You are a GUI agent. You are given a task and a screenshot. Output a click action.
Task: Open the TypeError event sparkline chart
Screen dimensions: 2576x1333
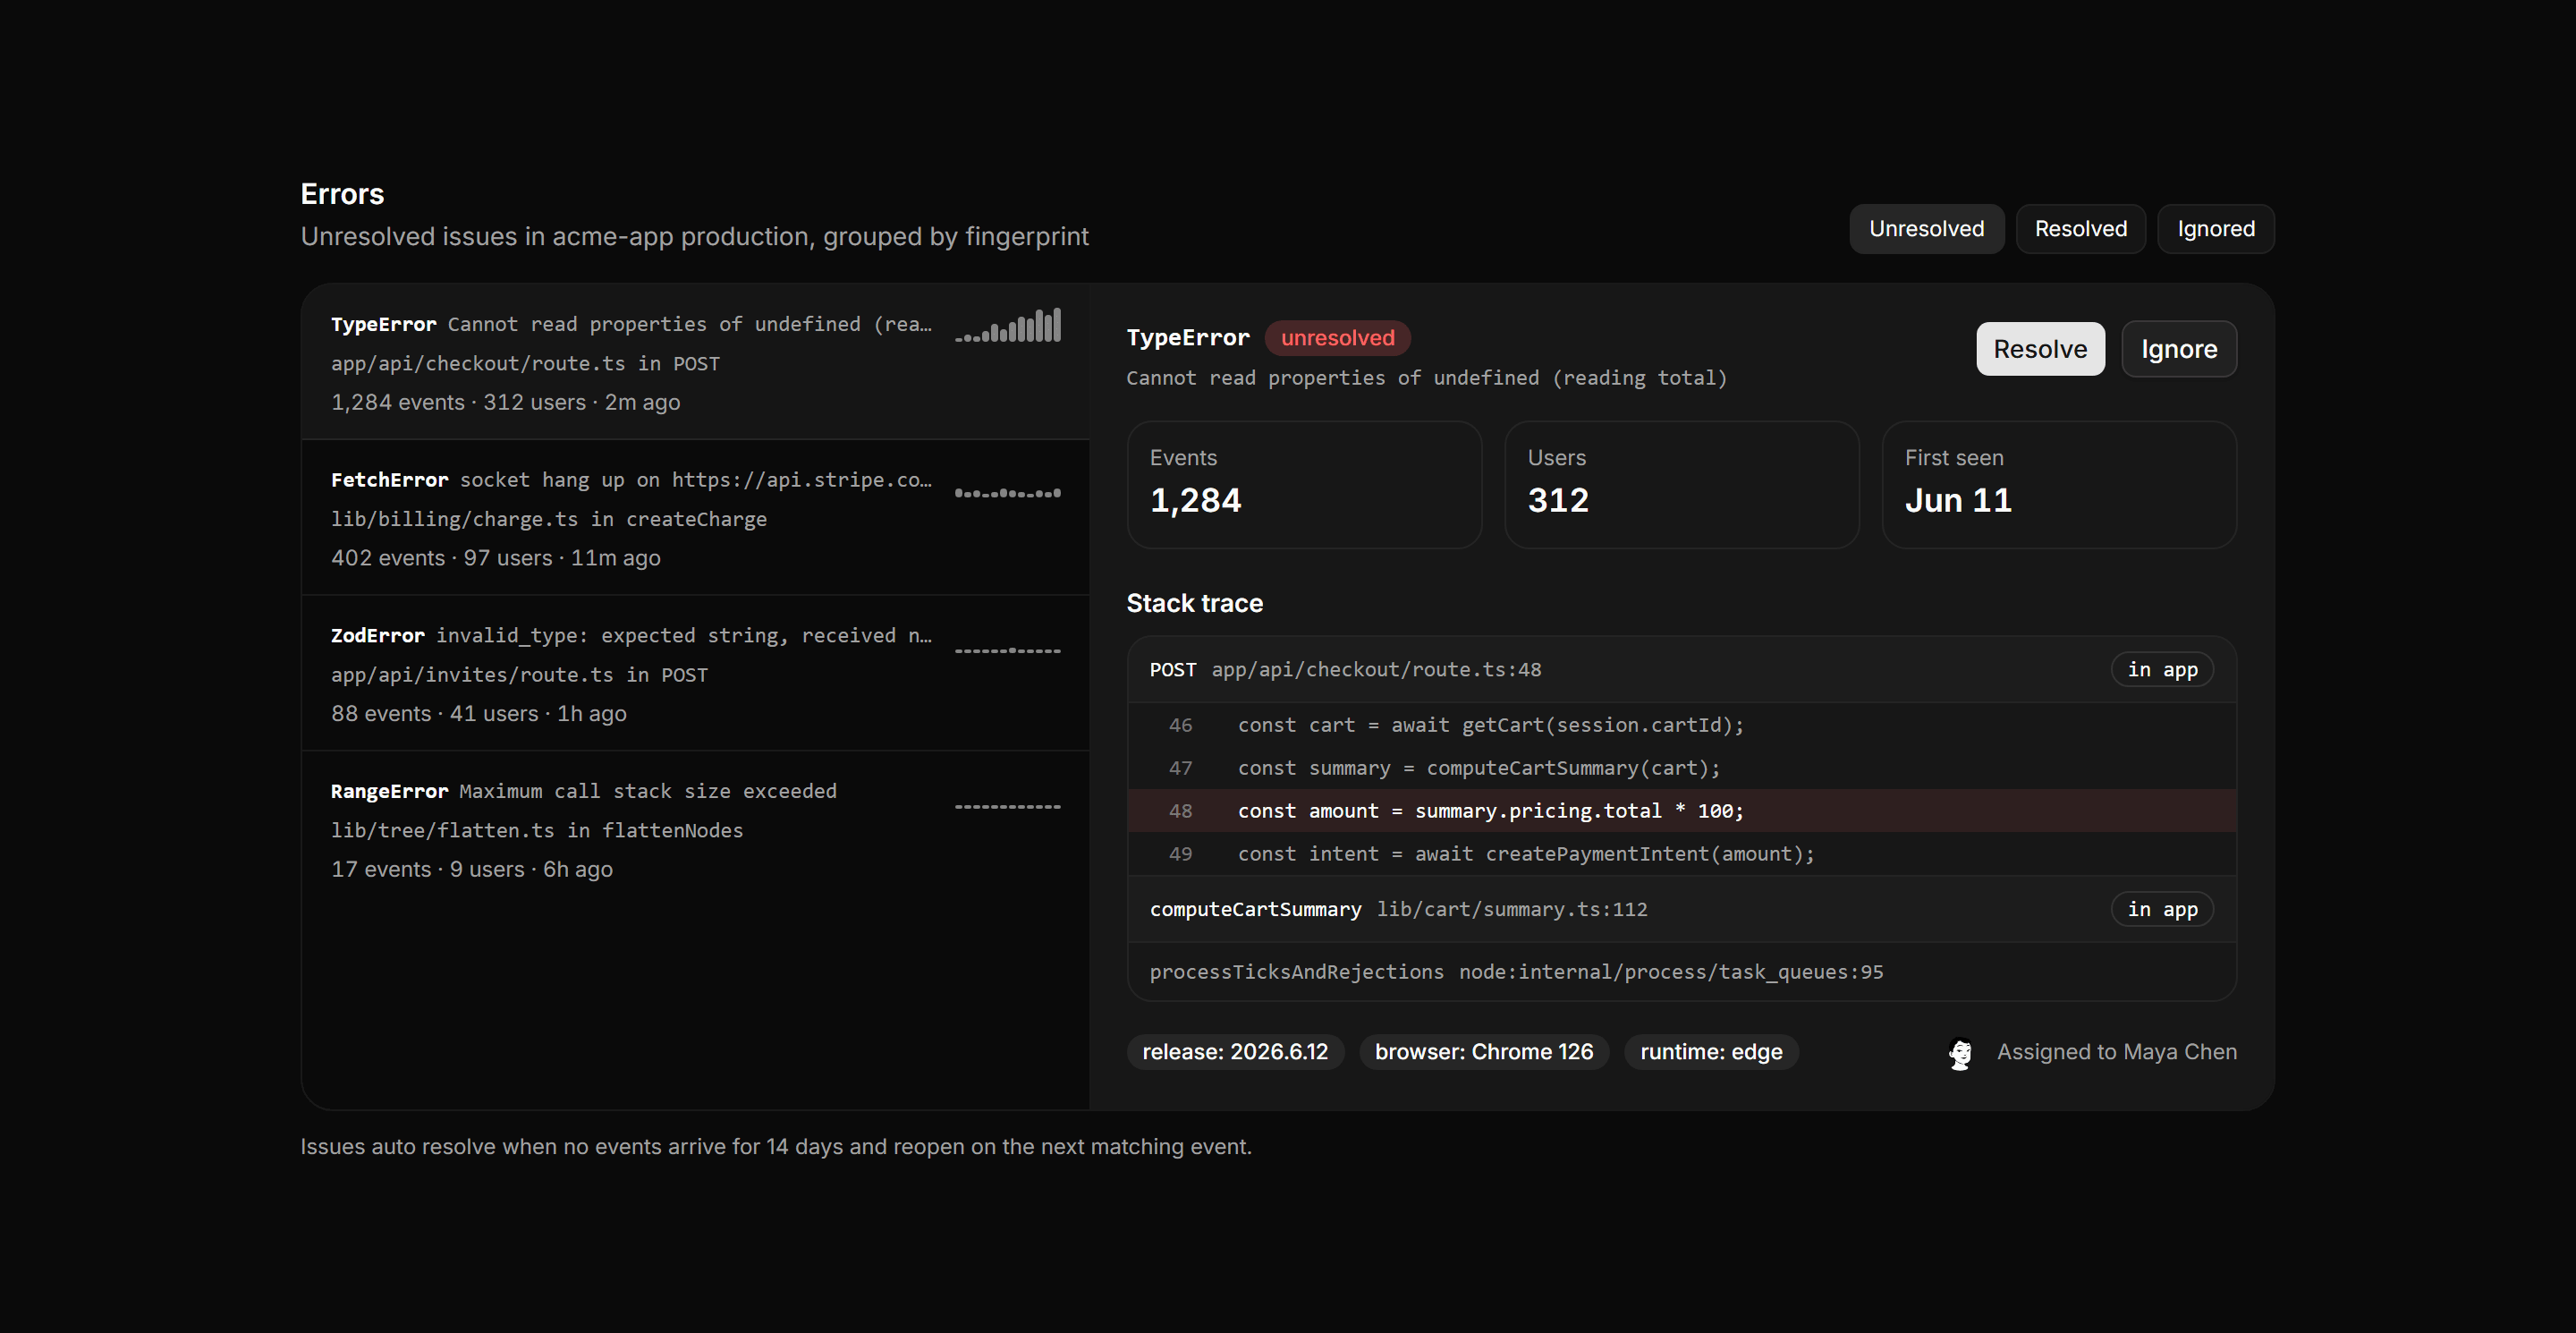[1008, 325]
